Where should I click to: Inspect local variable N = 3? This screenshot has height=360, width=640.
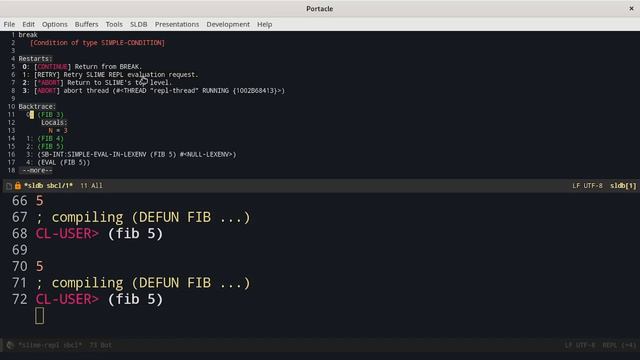pos(58,131)
